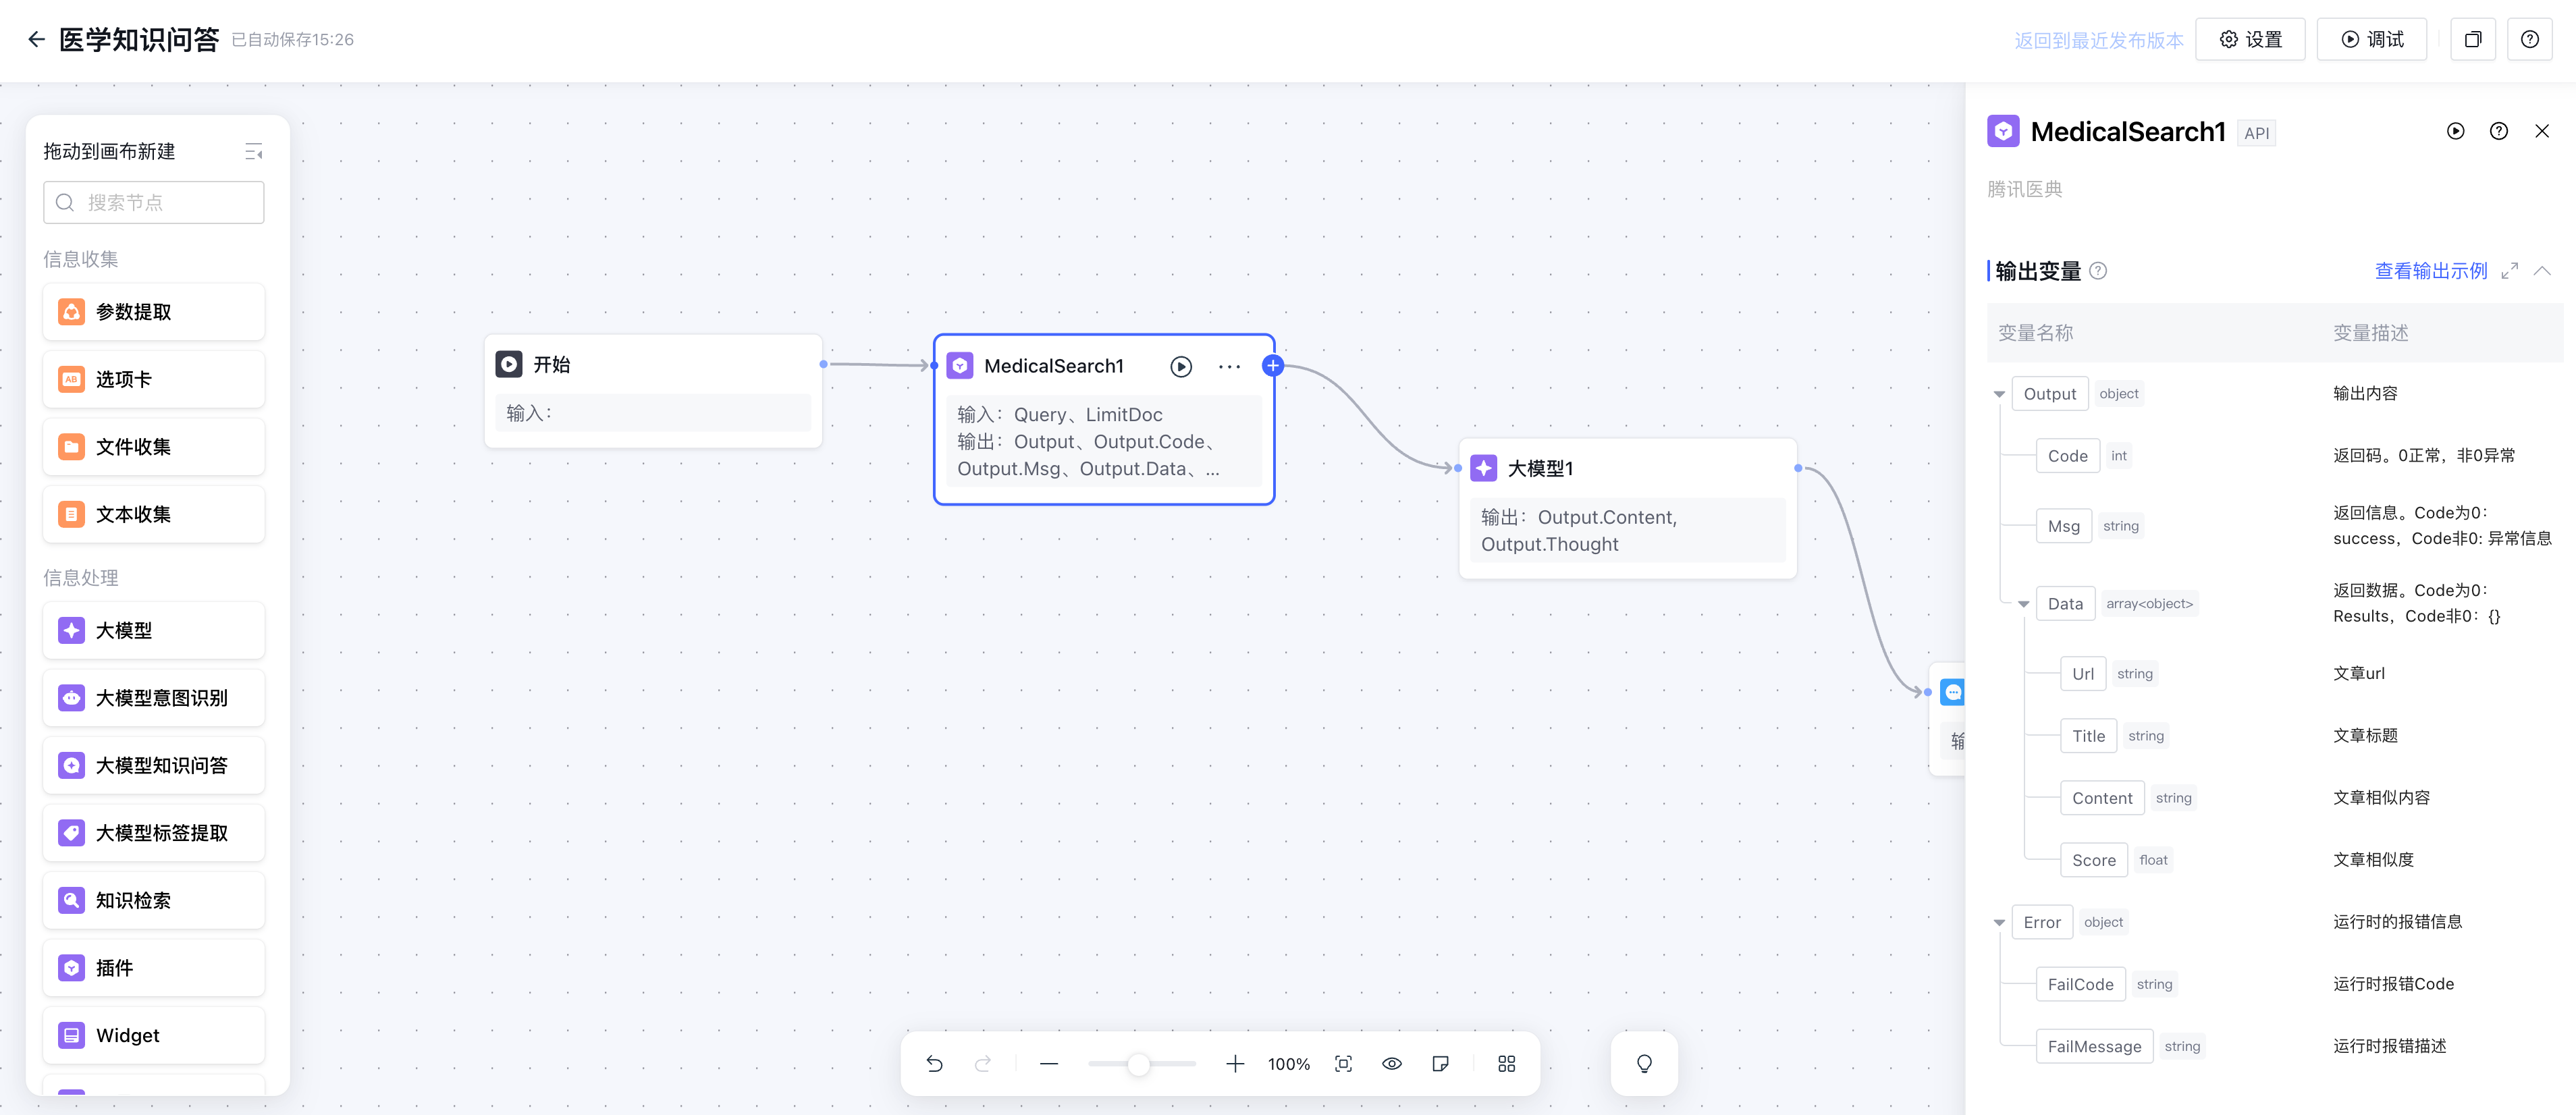This screenshot has height=1115, width=2576.
Task: Click the grid auto-layout icon
Action: point(1506,1064)
